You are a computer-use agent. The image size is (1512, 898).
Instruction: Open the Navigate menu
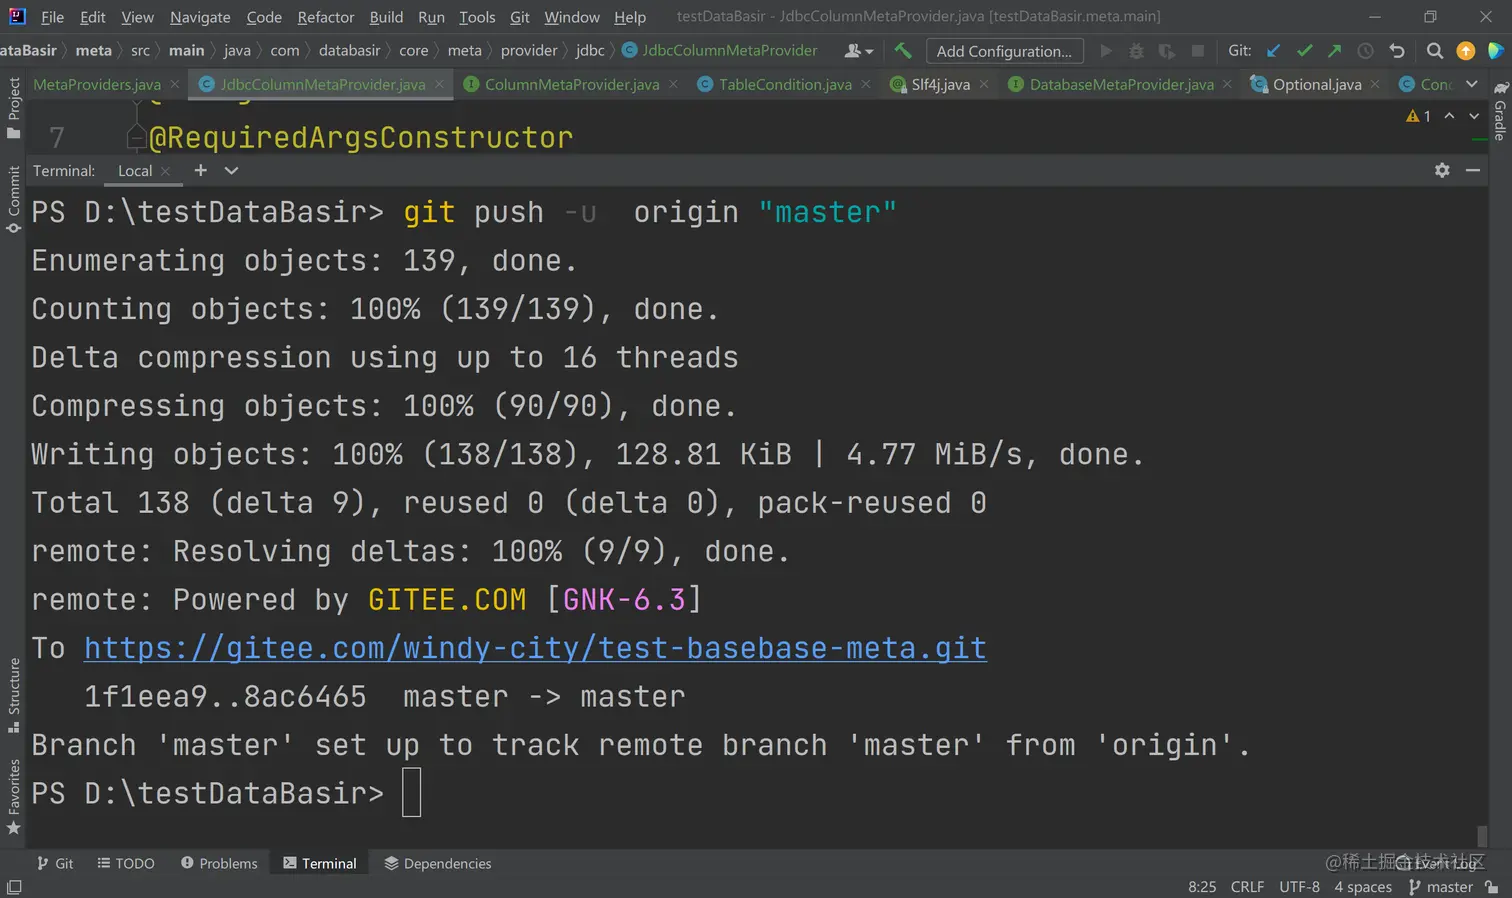coord(200,17)
